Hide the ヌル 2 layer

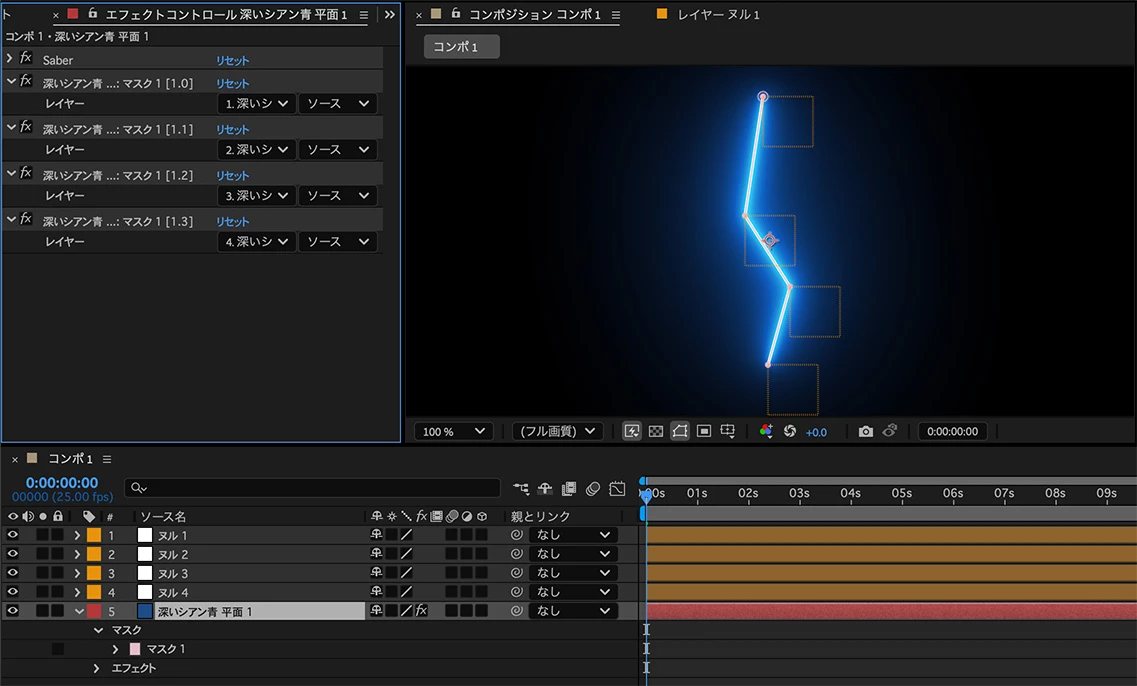(13, 554)
